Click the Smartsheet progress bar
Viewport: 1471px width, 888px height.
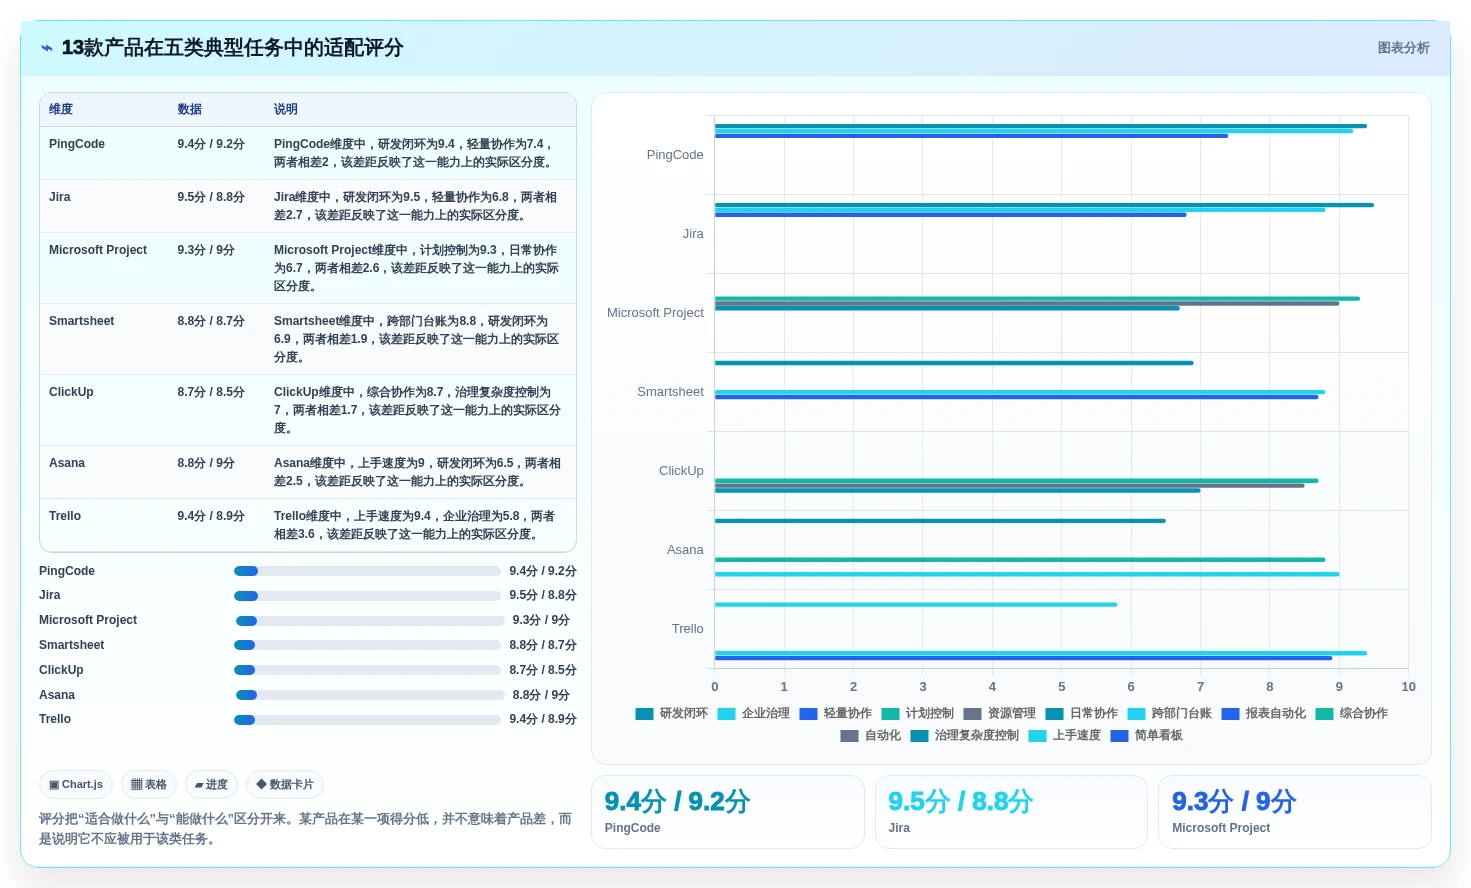pos(367,645)
